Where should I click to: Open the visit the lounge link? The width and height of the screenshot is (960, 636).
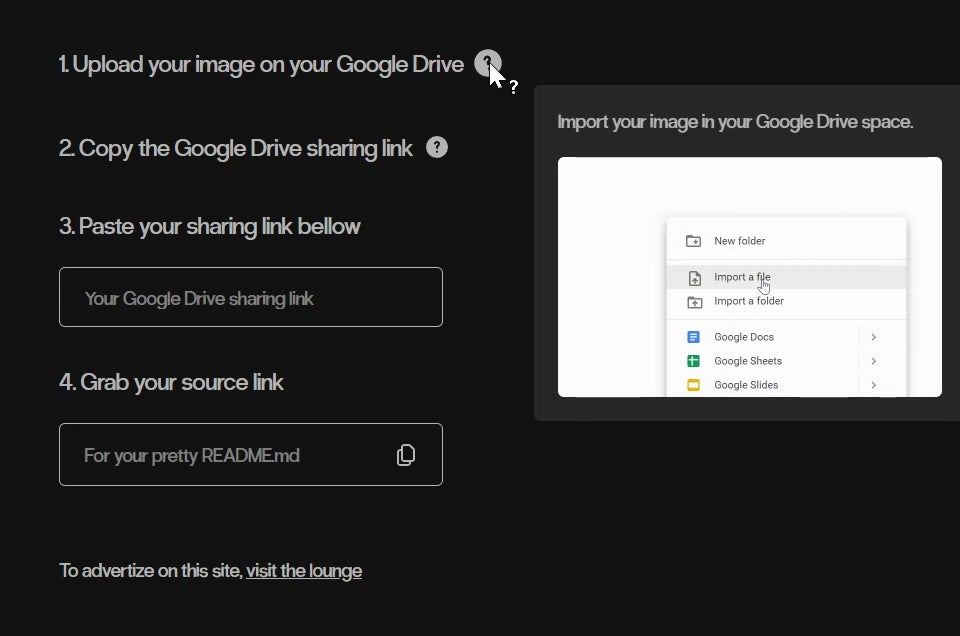[304, 571]
